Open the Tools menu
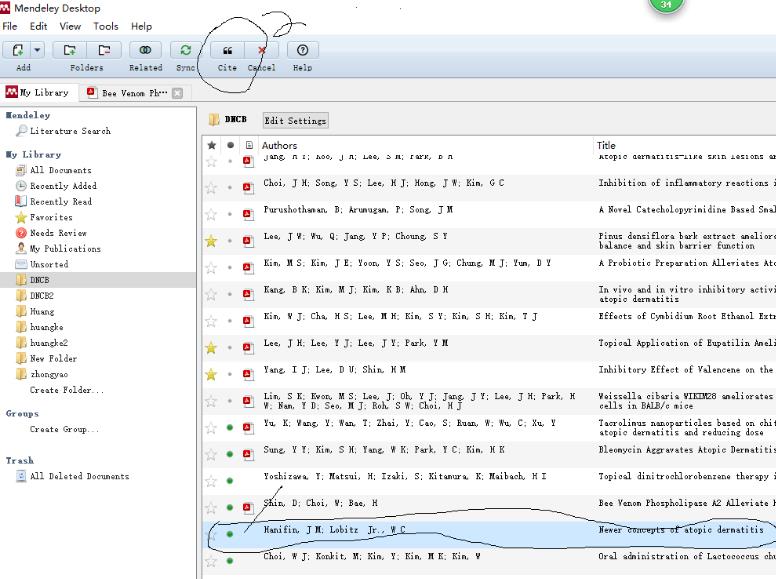This screenshot has height=579, width=776. point(105,26)
